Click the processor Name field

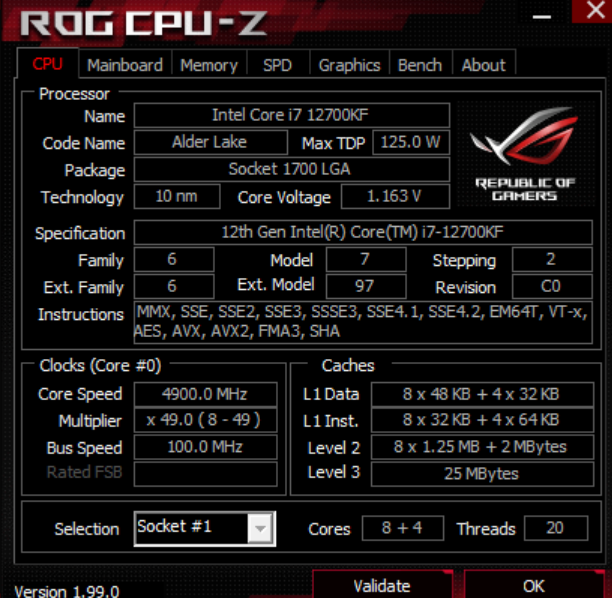[x=292, y=115]
